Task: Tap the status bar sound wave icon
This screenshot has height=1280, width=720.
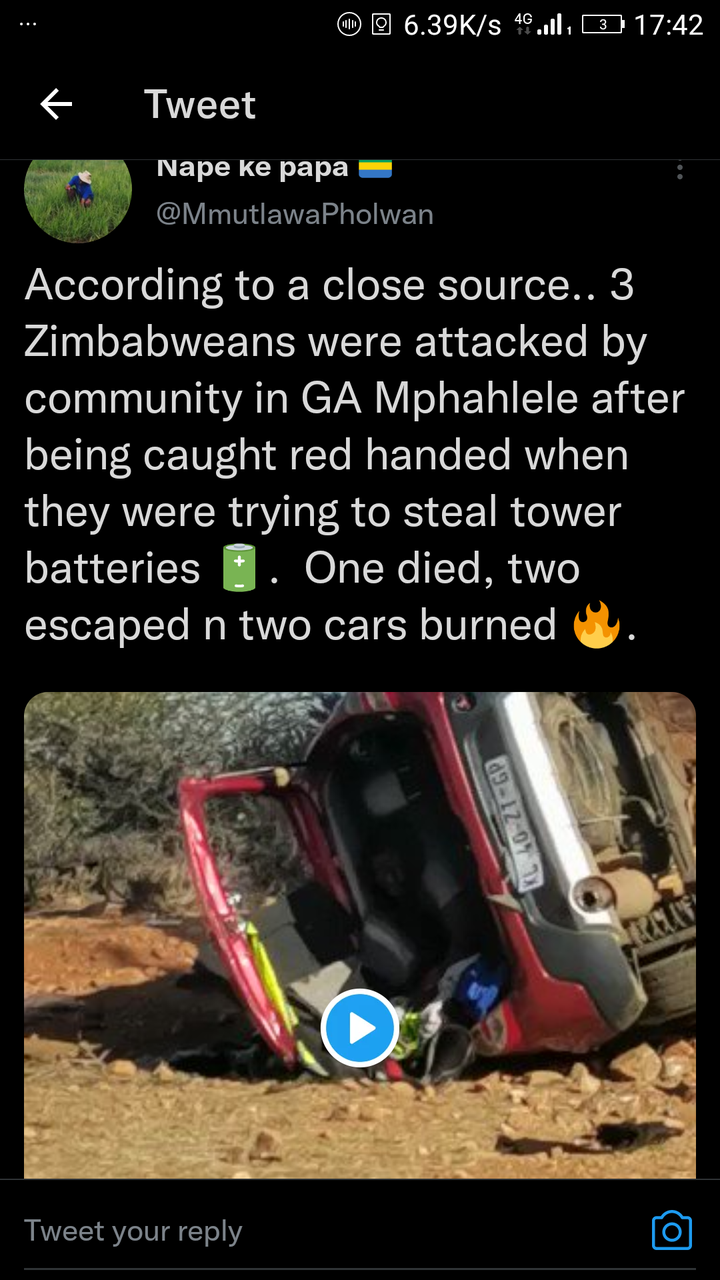Action: point(349,25)
